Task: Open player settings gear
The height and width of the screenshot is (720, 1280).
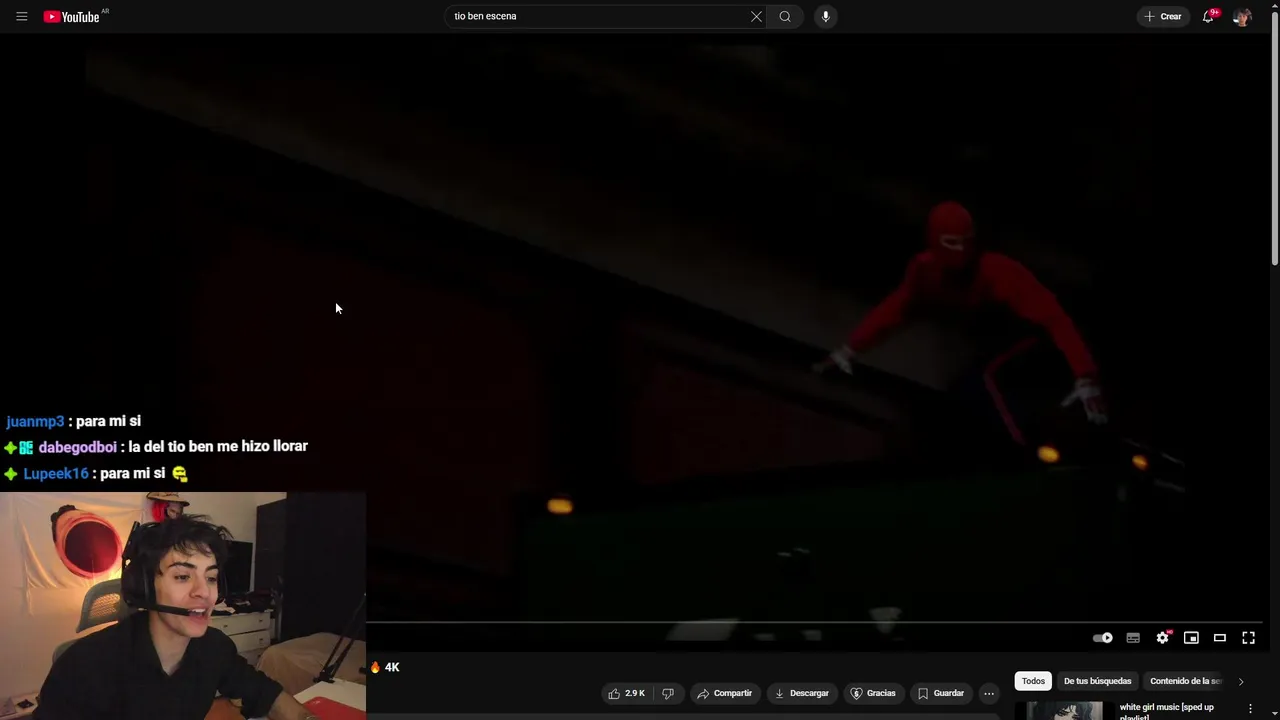Action: (1163, 638)
